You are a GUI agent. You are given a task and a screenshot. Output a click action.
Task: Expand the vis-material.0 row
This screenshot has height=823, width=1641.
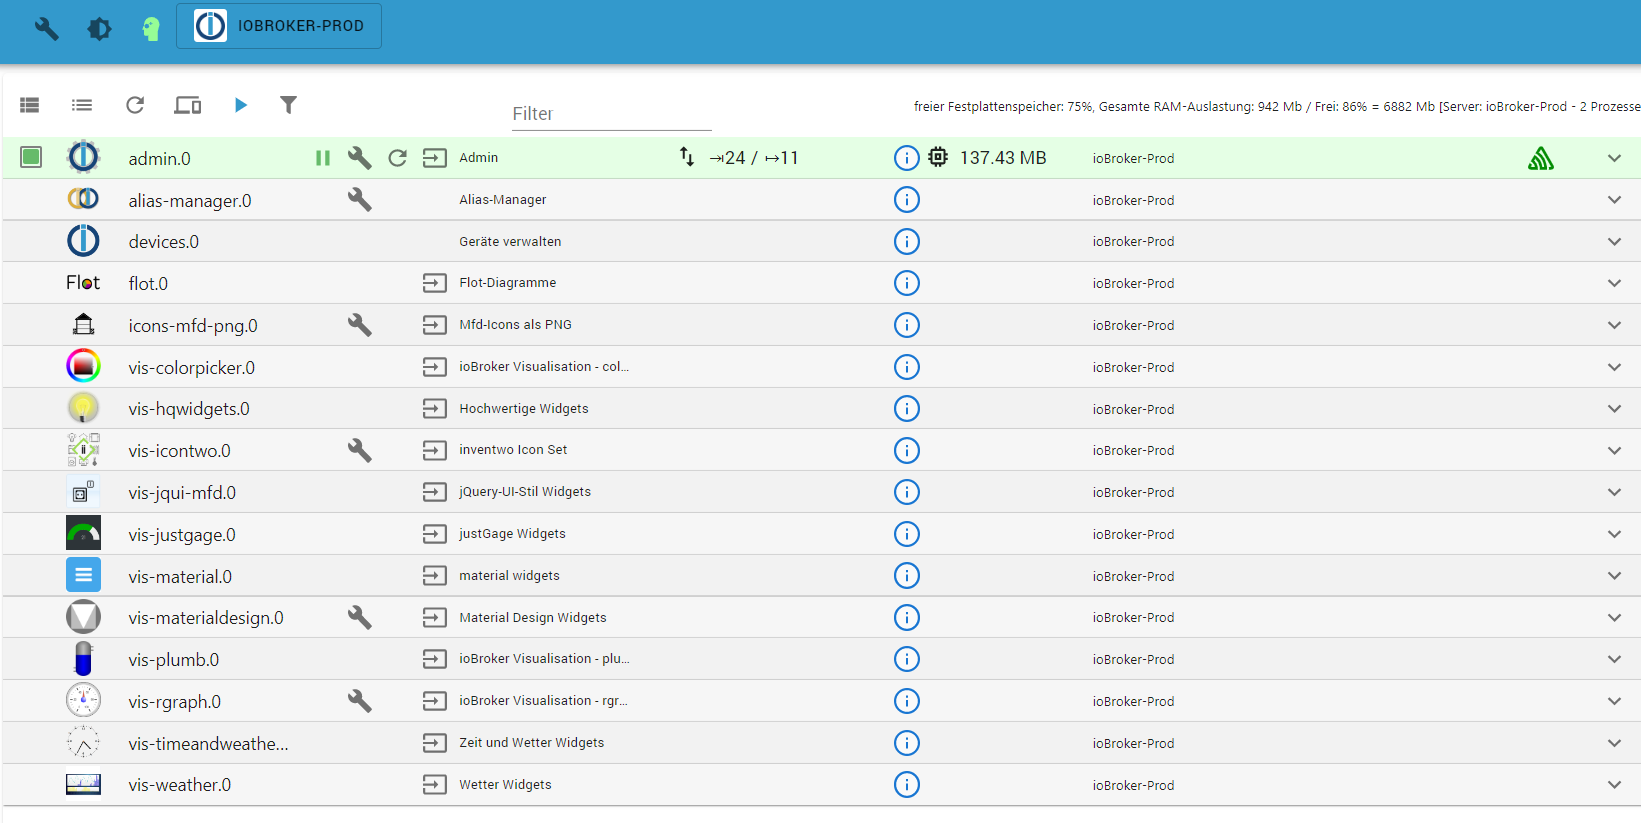point(1614,576)
